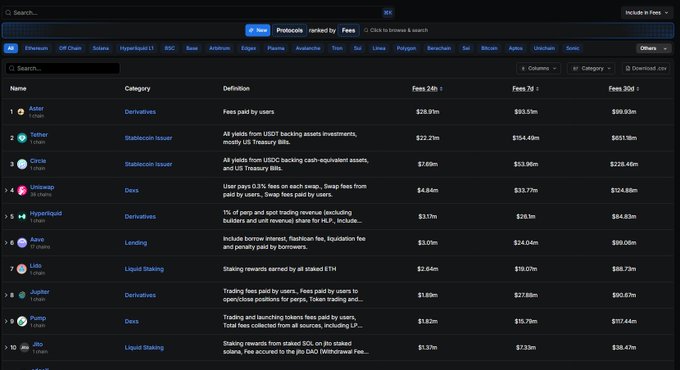This screenshot has height=370, width=680.
Task: Focus the table search field
Action: (63, 68)
